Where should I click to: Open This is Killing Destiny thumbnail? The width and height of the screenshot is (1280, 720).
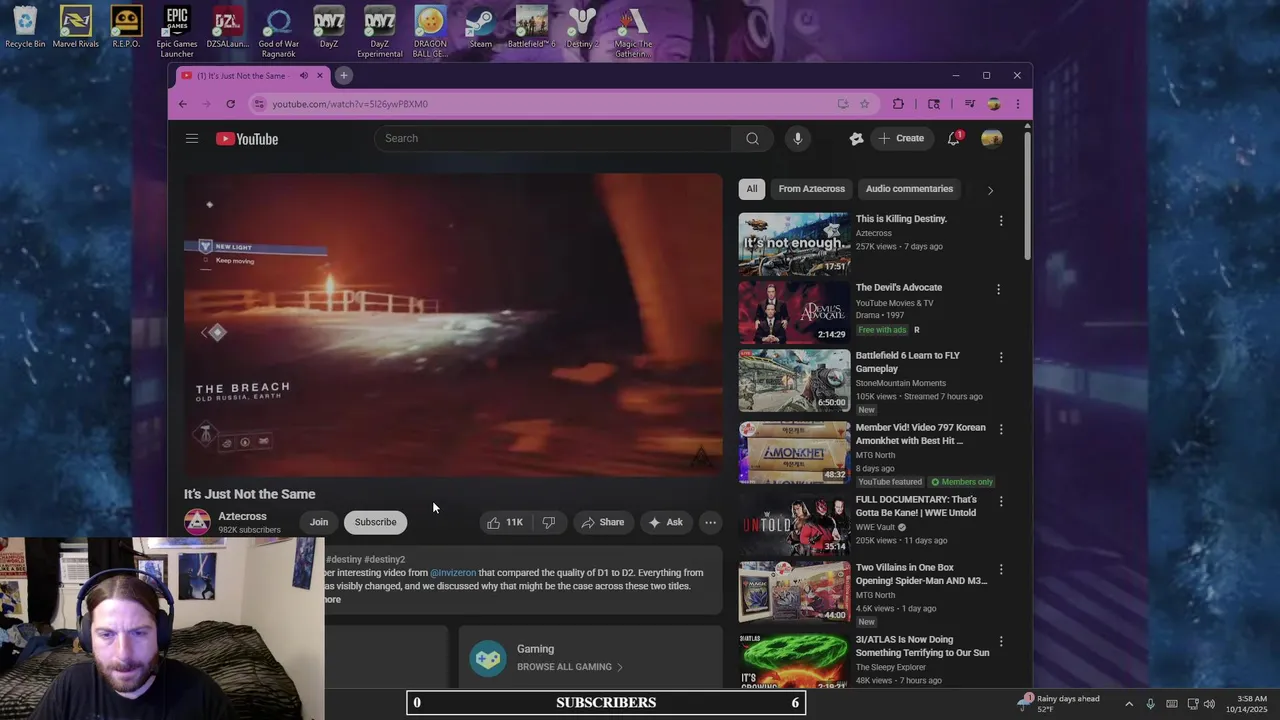(x=794, y=243)
